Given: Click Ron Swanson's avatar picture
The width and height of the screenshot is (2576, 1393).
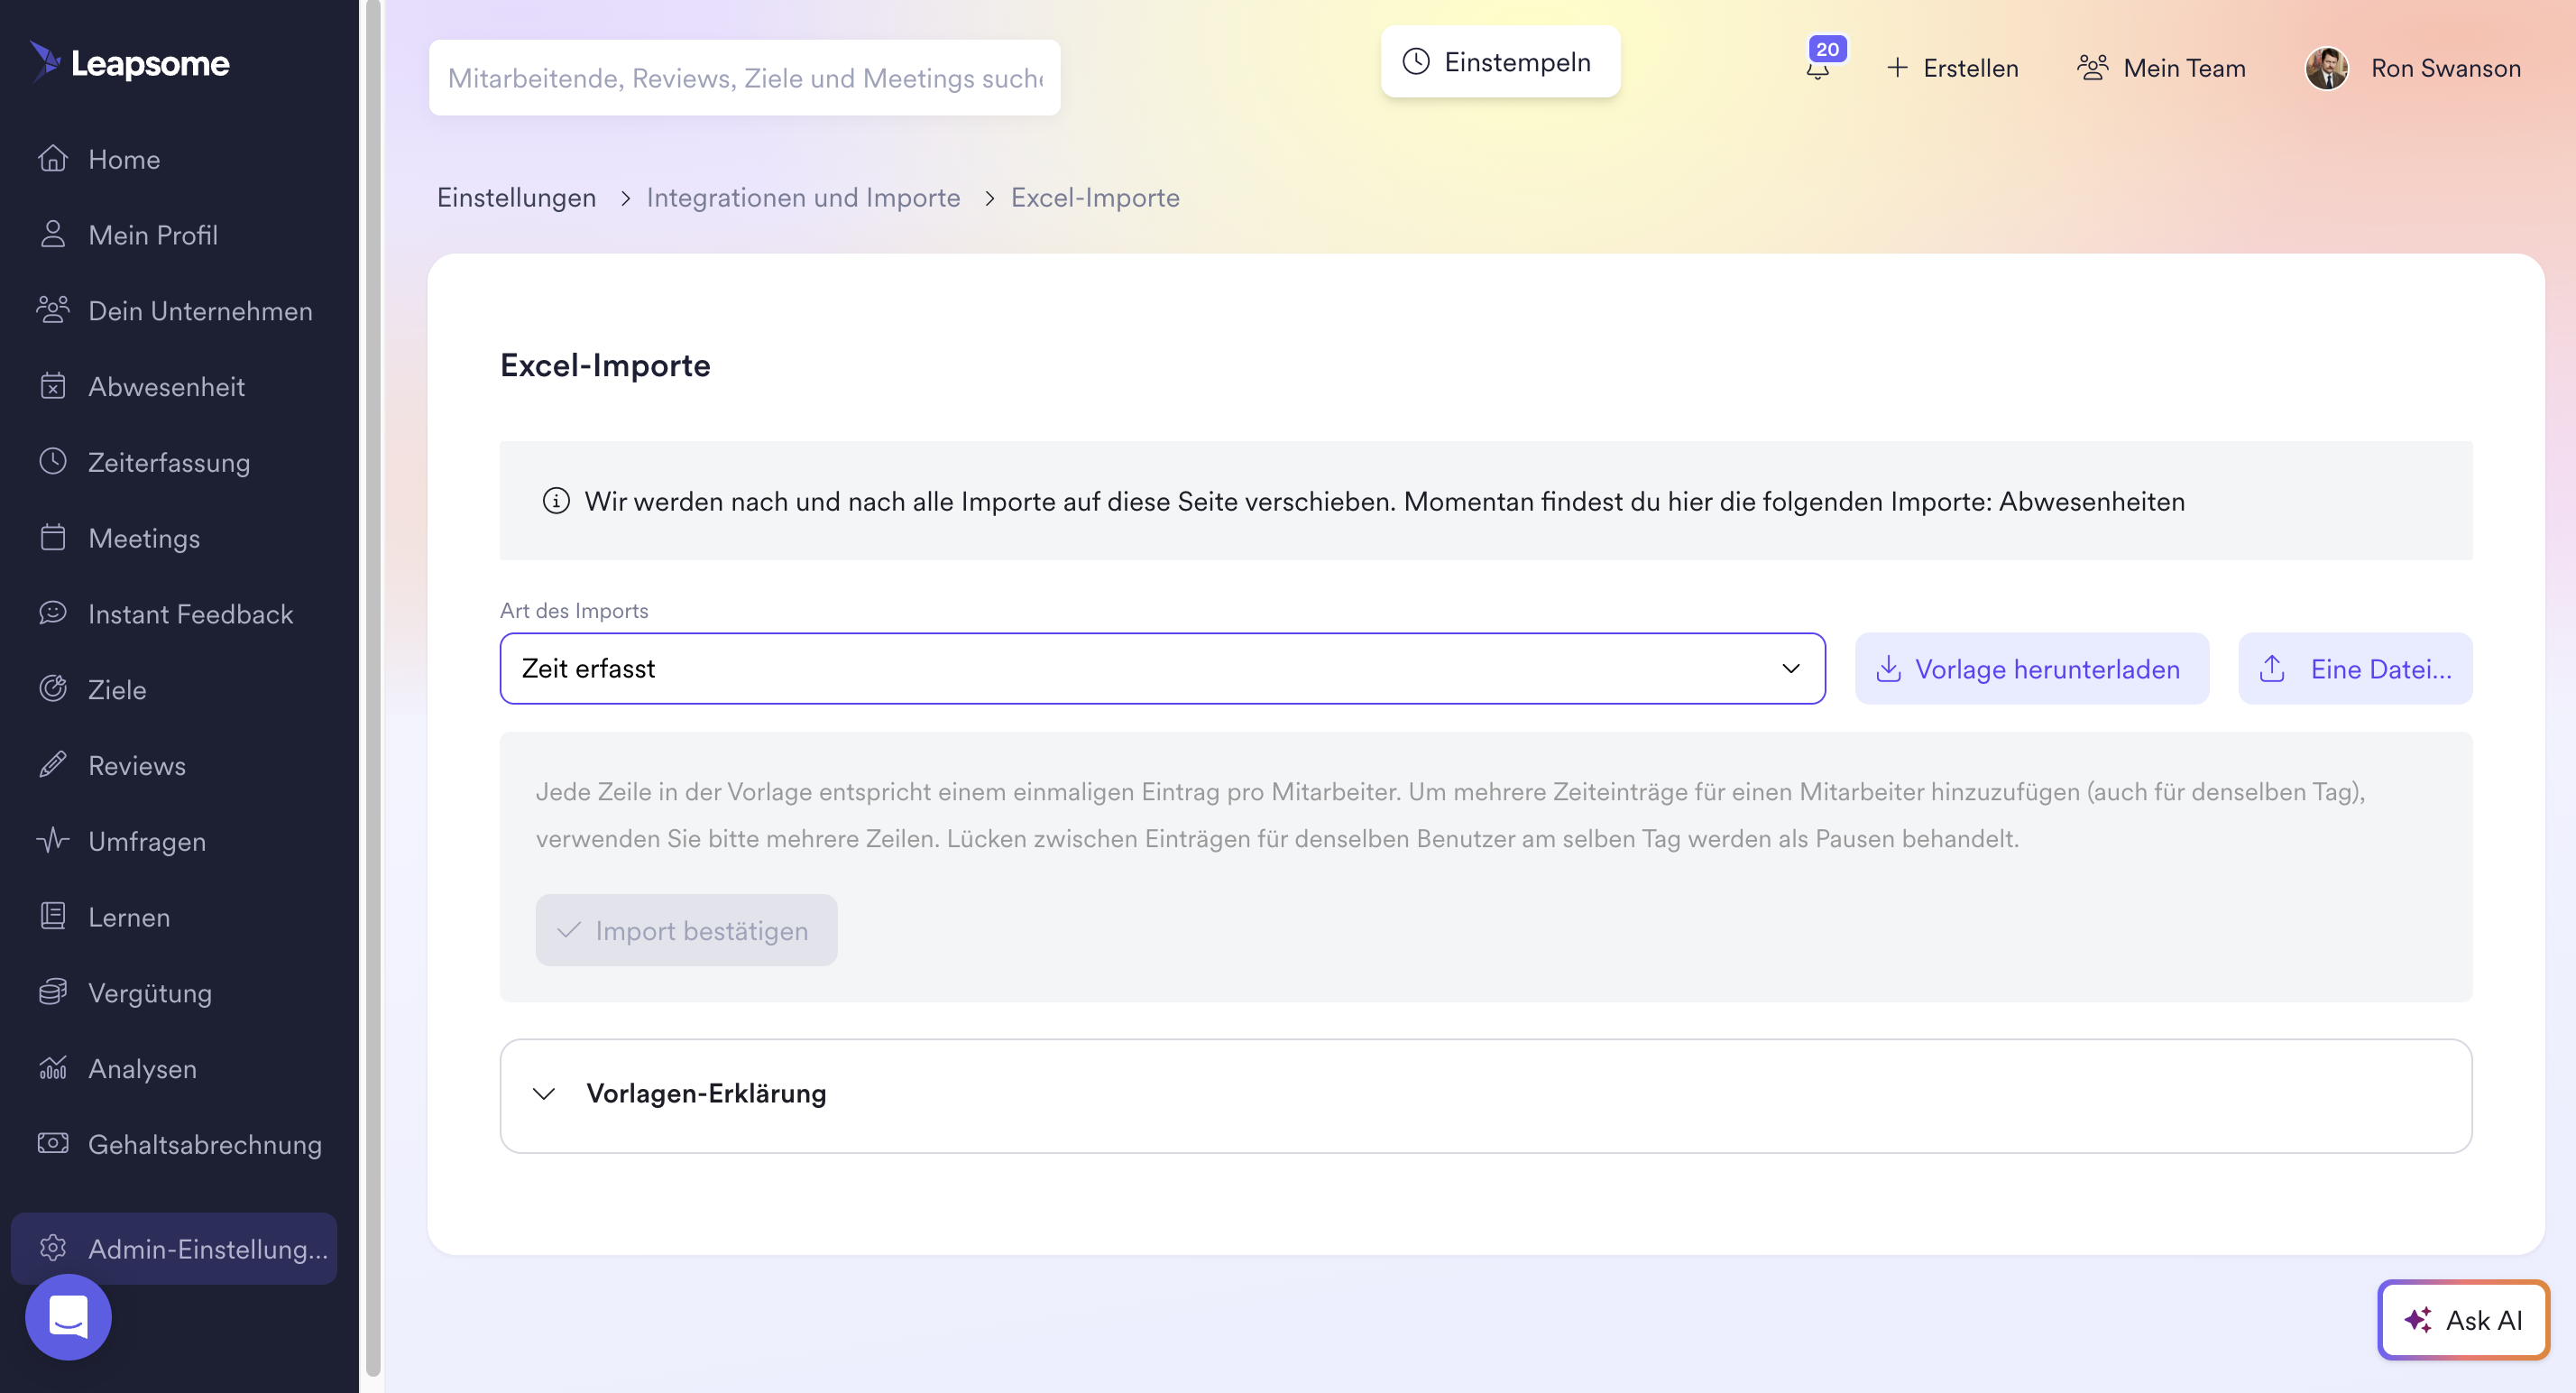Looking at the screenshot, I should (2327, 68).
